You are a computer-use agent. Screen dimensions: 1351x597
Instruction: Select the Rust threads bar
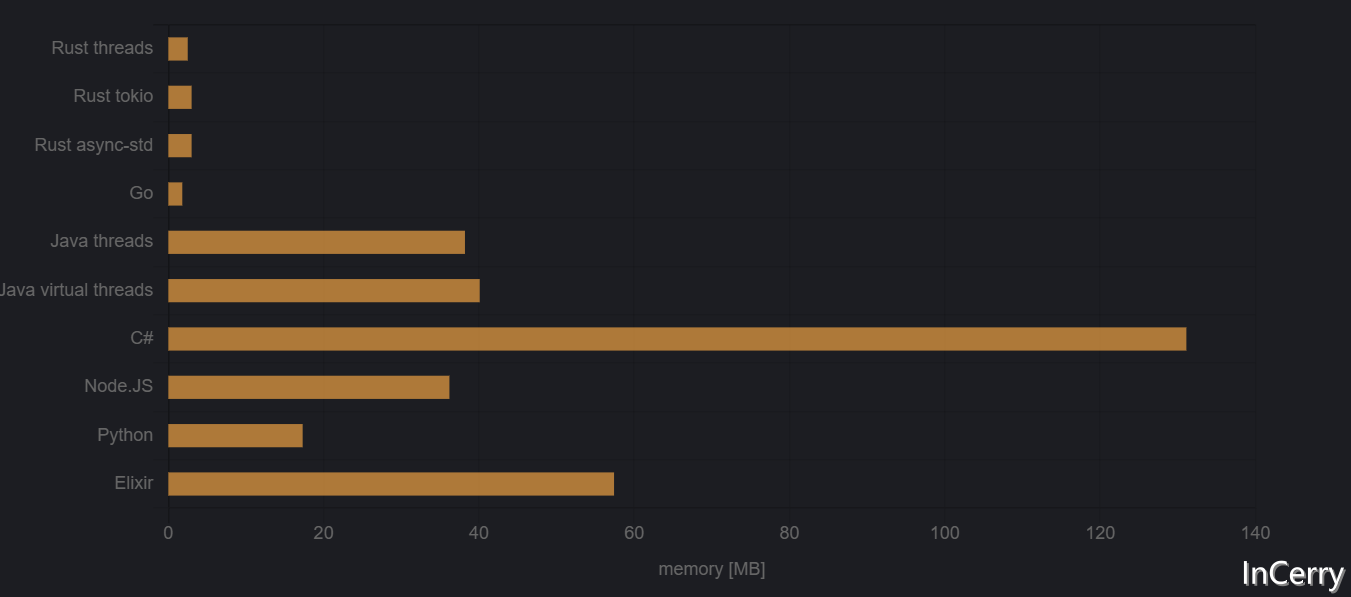tap(178, 49)
